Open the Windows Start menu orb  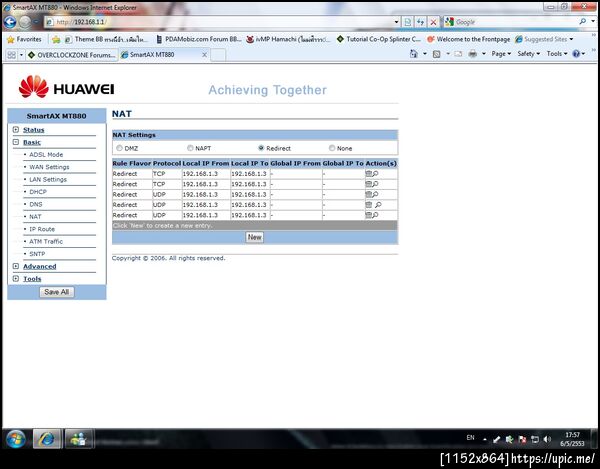(x=16, y=439)
